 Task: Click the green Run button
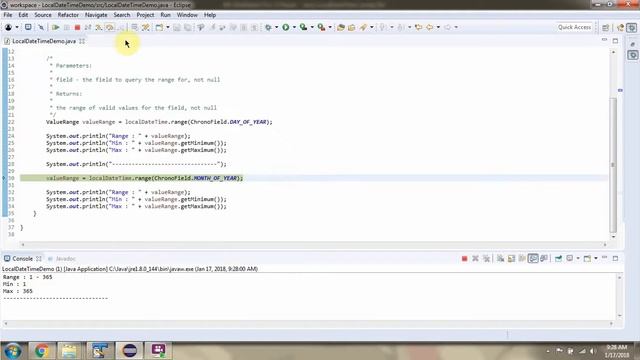286,27
